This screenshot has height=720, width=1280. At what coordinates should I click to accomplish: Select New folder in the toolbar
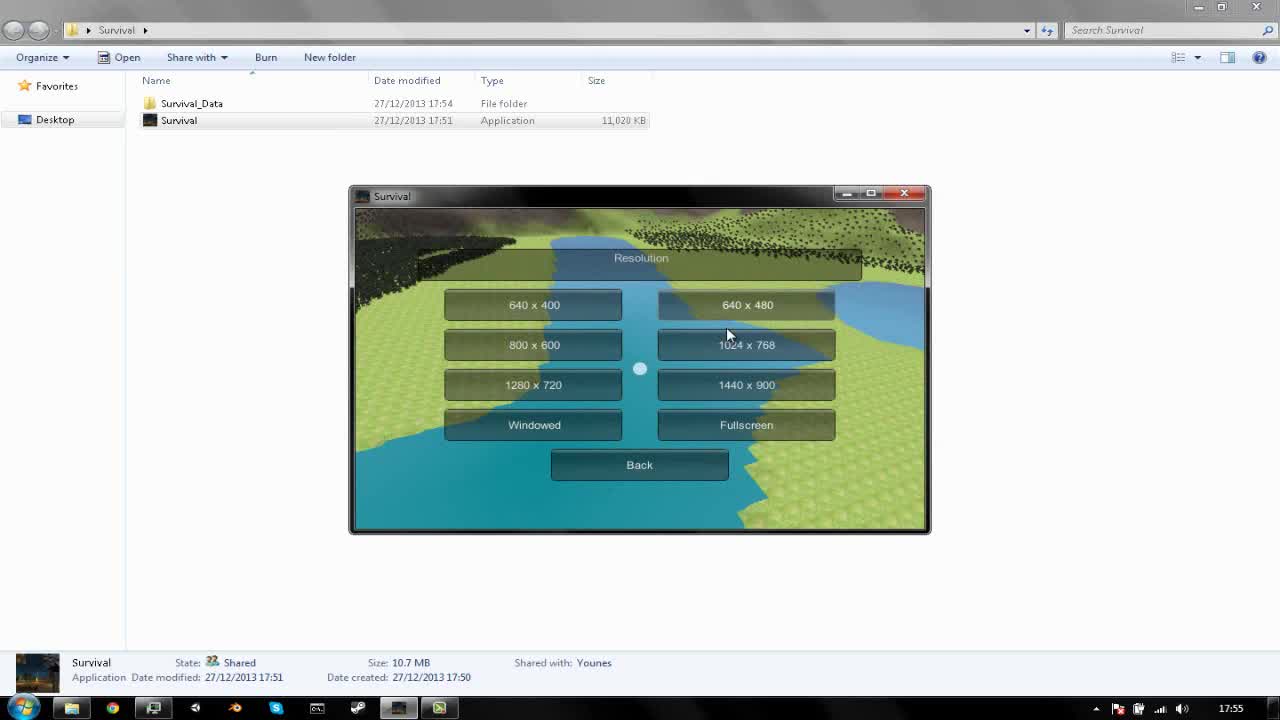(x=329, y=57)
